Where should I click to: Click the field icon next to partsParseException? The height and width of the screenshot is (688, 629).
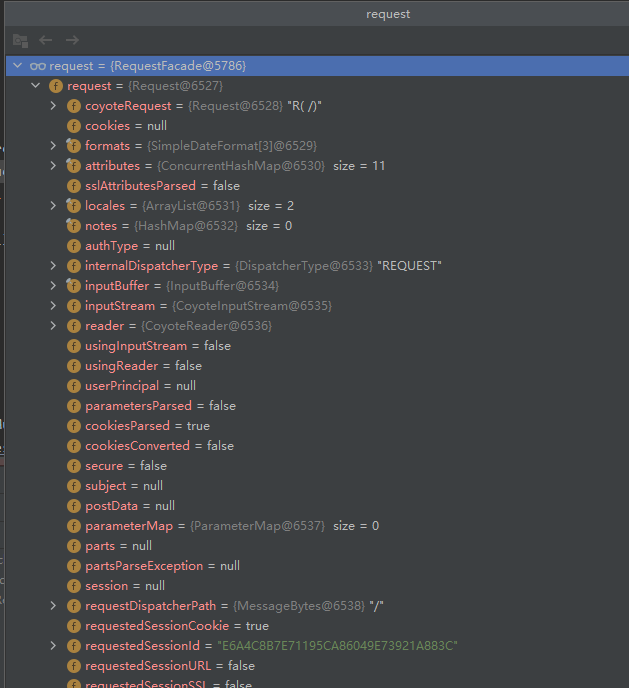pos(74,566)
